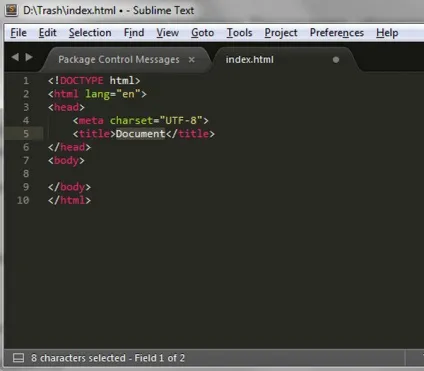Click the "en" string value
This screenshot has width=424, height=371.
[128, 94]
